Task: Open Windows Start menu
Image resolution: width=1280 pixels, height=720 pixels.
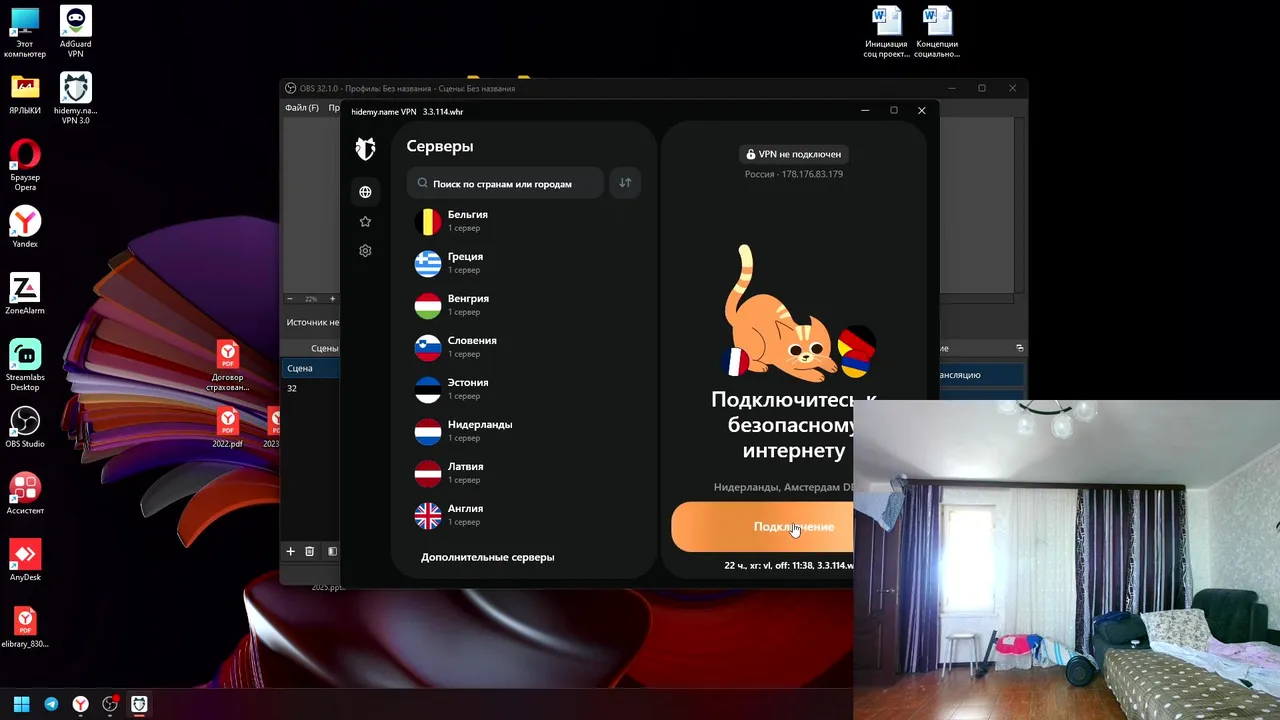Action: pyautogui.click(x=21, y=704)
